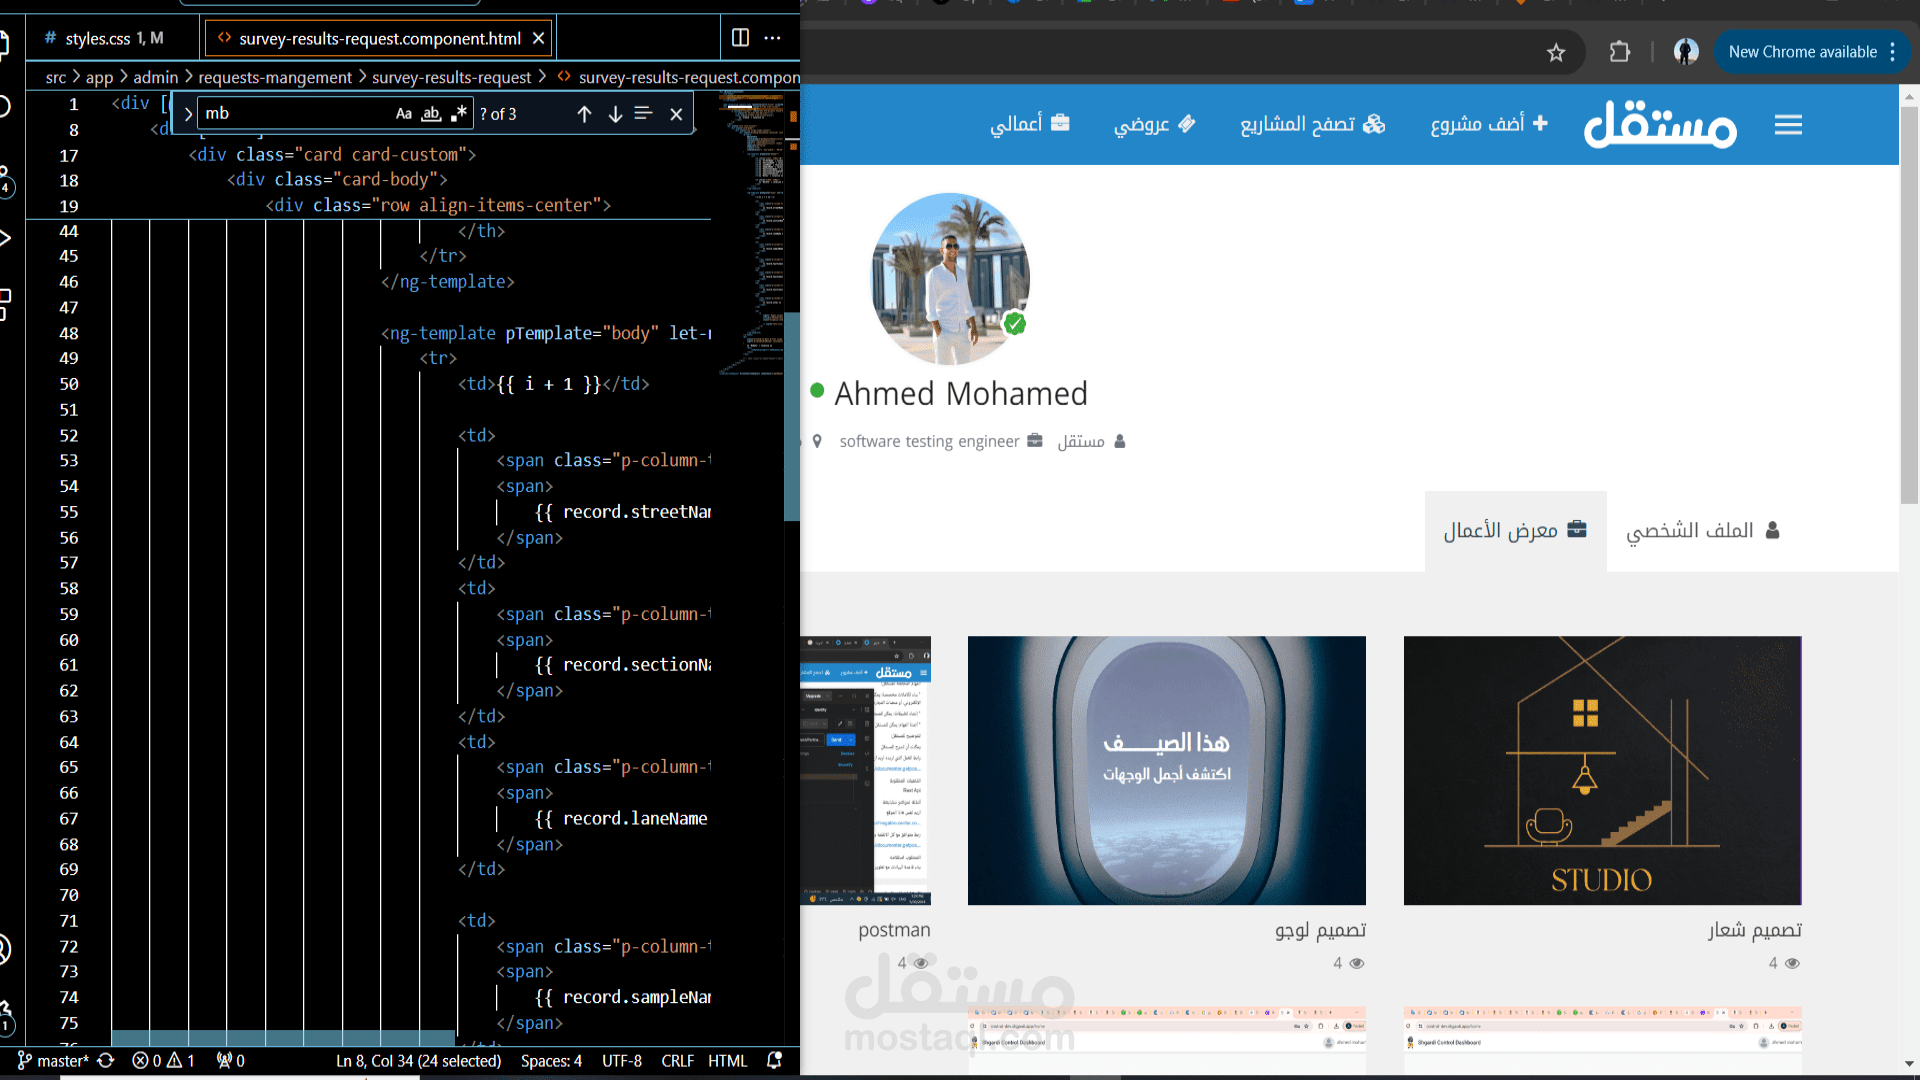
Task: Open أضف مشروع link
Action: [1489, 124]
